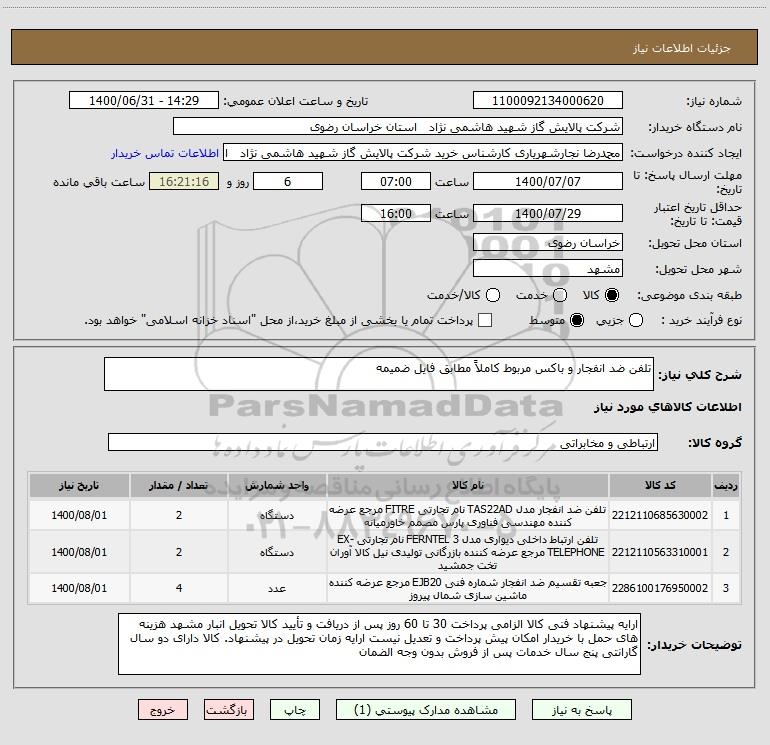Click the deadline time 07:00 field

coord(396,181)
